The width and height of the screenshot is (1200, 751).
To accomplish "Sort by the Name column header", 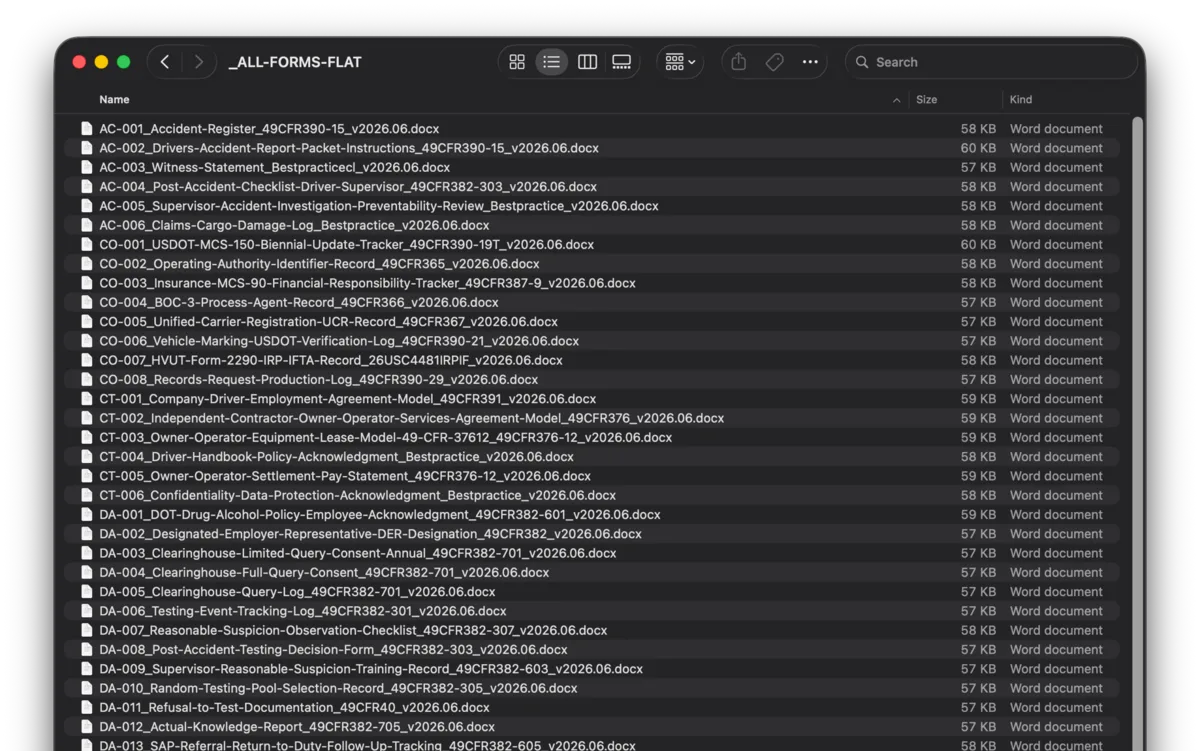I will (x=114, y=100).
